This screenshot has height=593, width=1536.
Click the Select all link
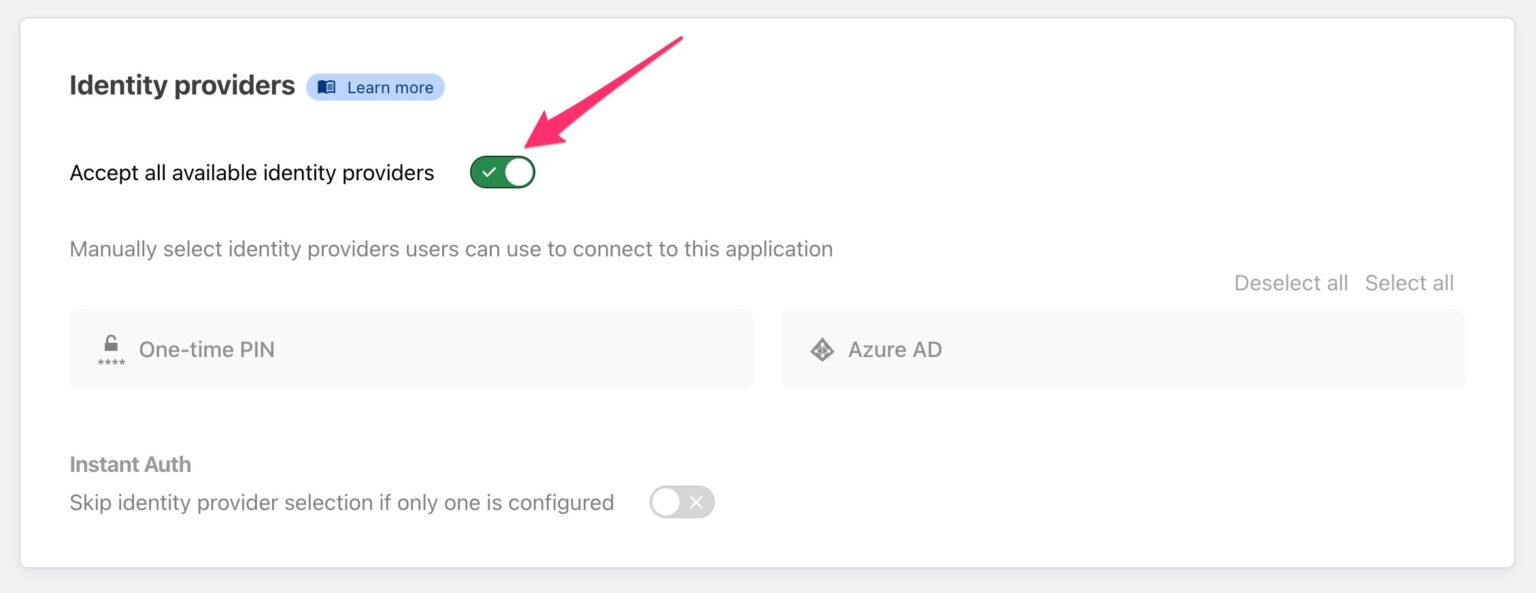(x=1409, y=283)
